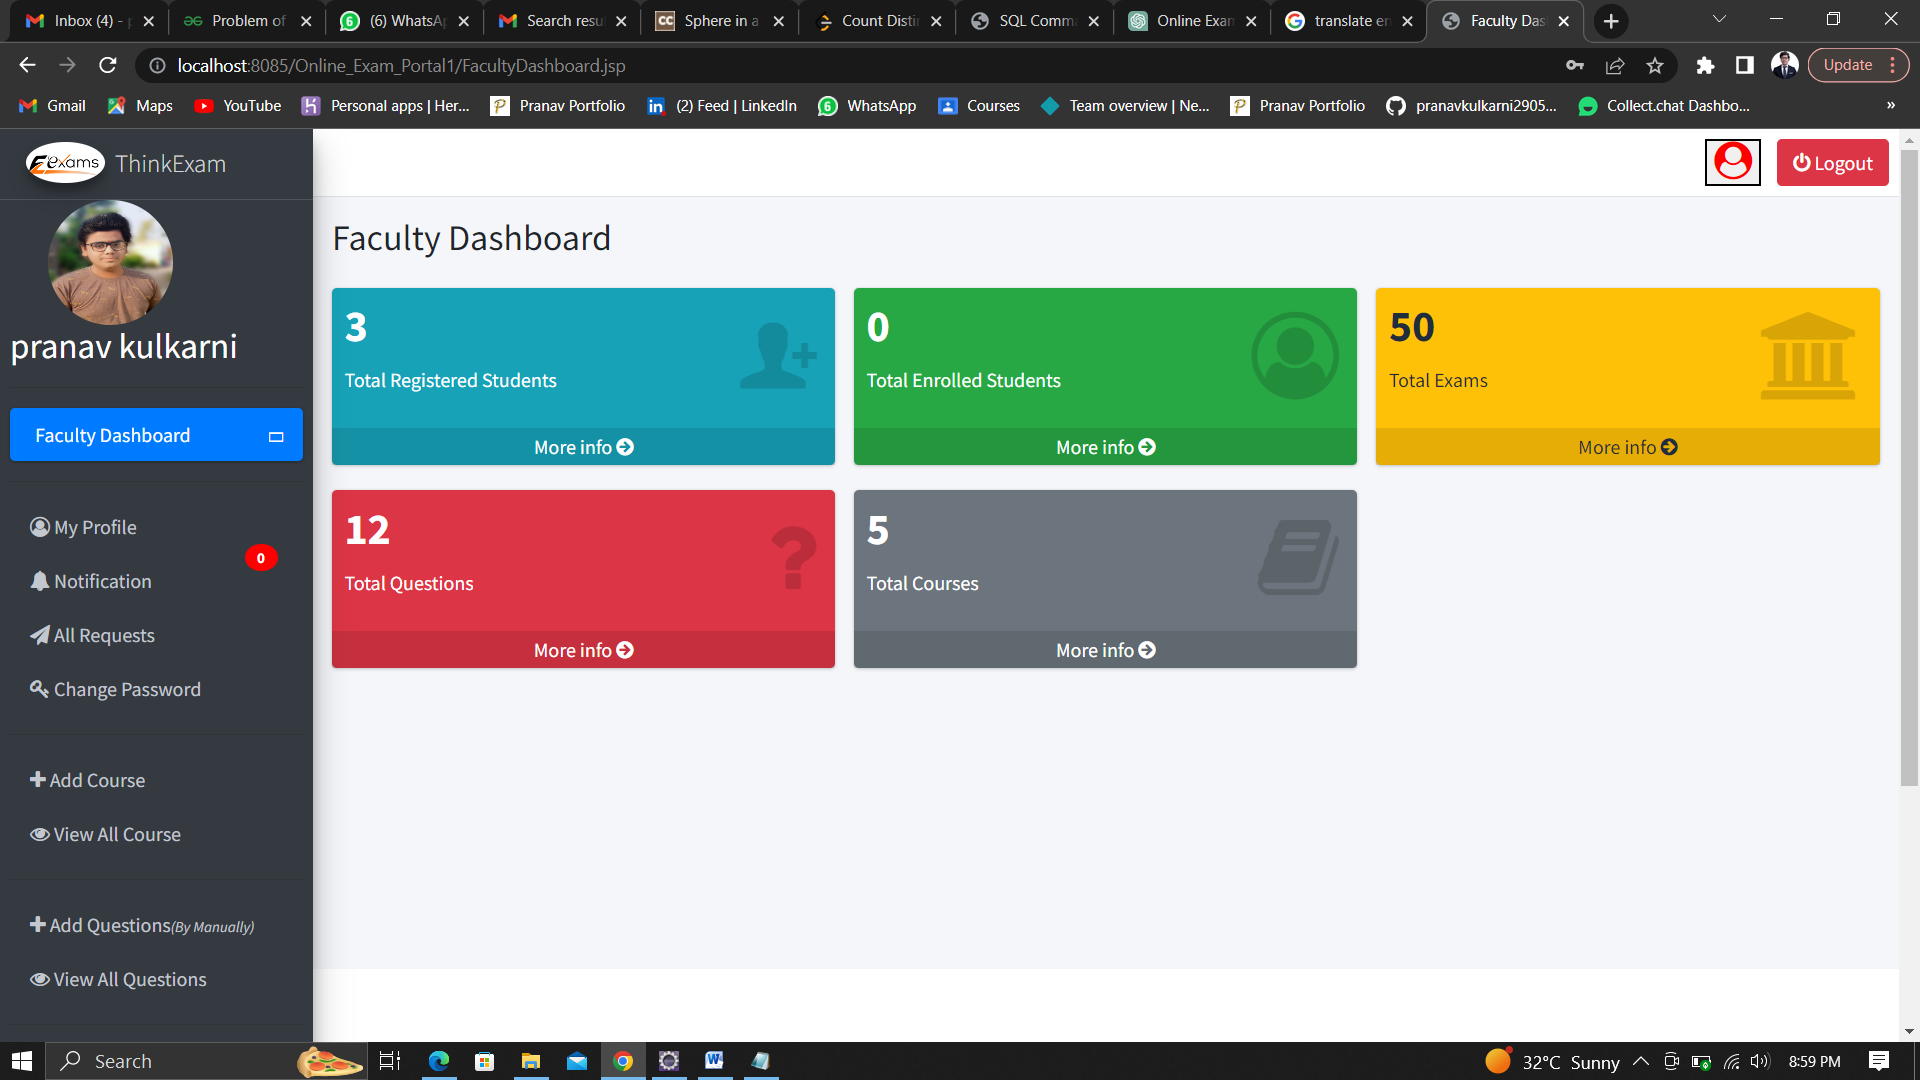
Task: Click the browser address bar URL
Action: click(x=401, y=66)
